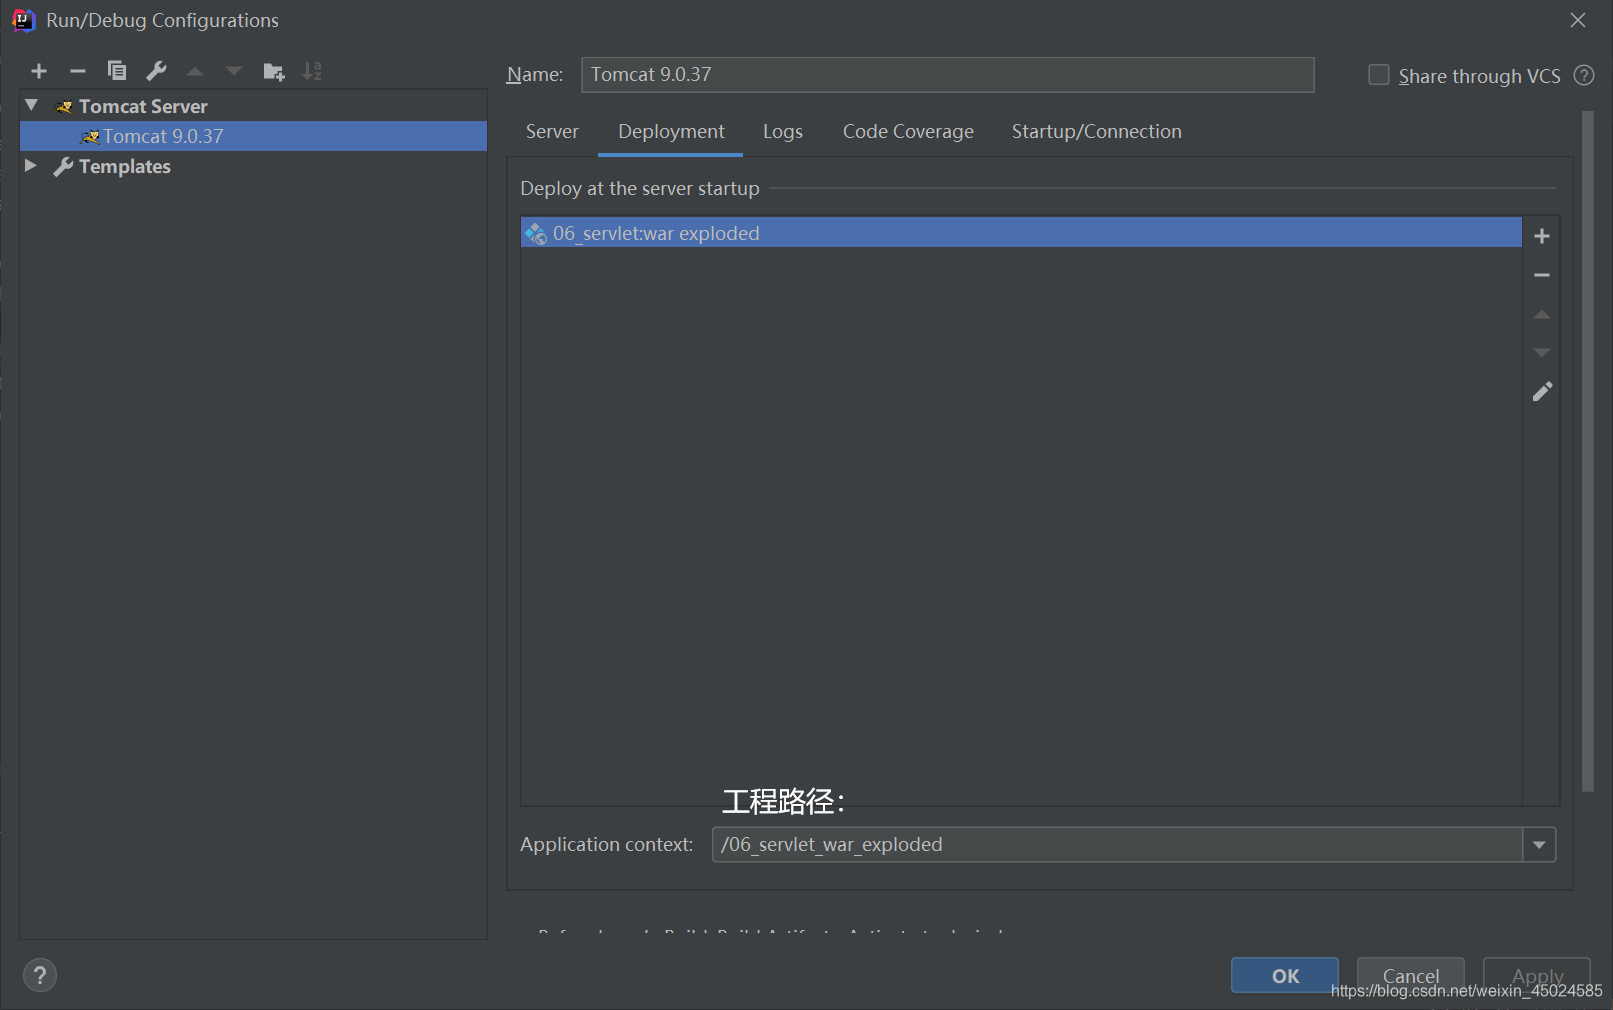Image resolution: width=1613 pixels, height=1010 pixels.
Task: Expand the Templates tree node
Action: (x=31, y=165)
